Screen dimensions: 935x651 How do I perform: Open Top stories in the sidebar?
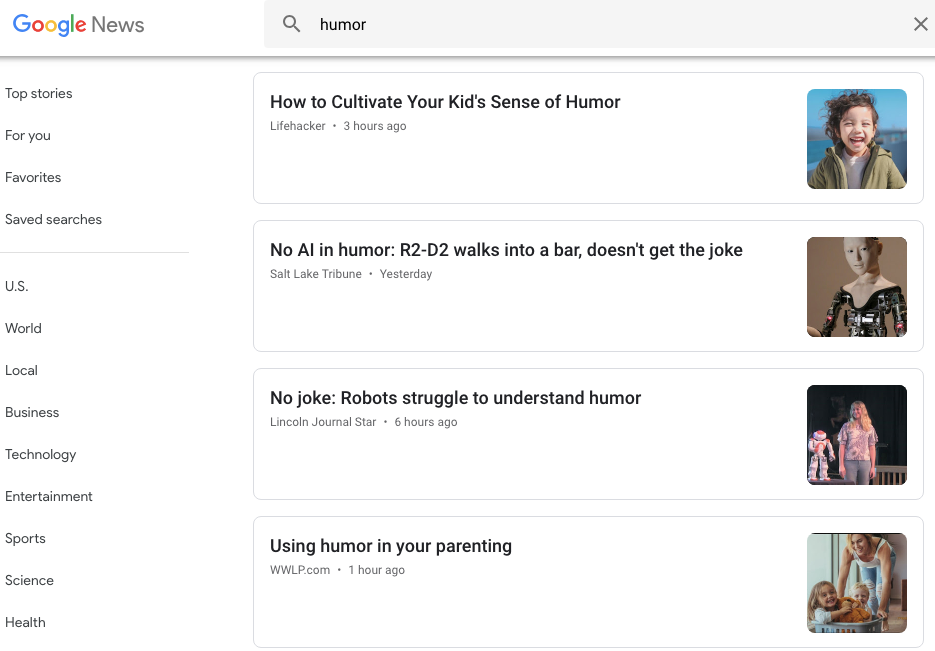click(x=39, y=94)
